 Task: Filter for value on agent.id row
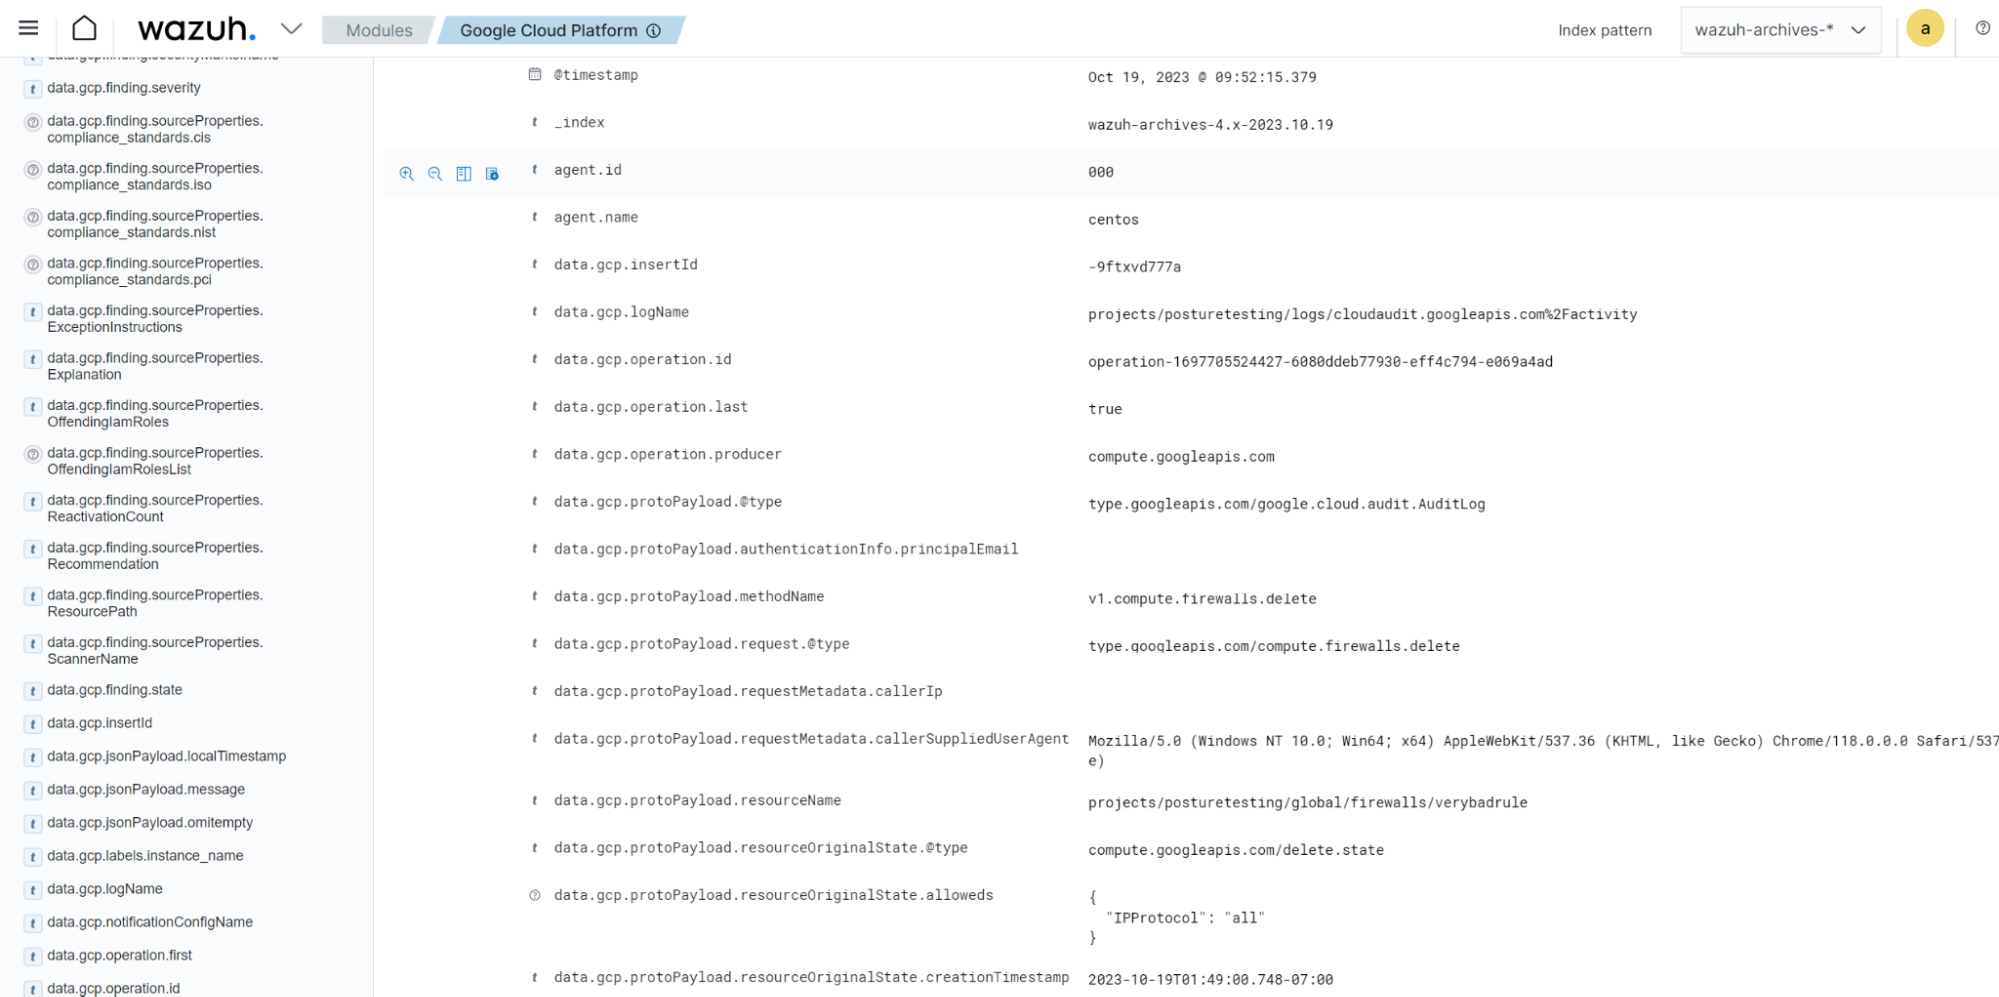(406, 174)
